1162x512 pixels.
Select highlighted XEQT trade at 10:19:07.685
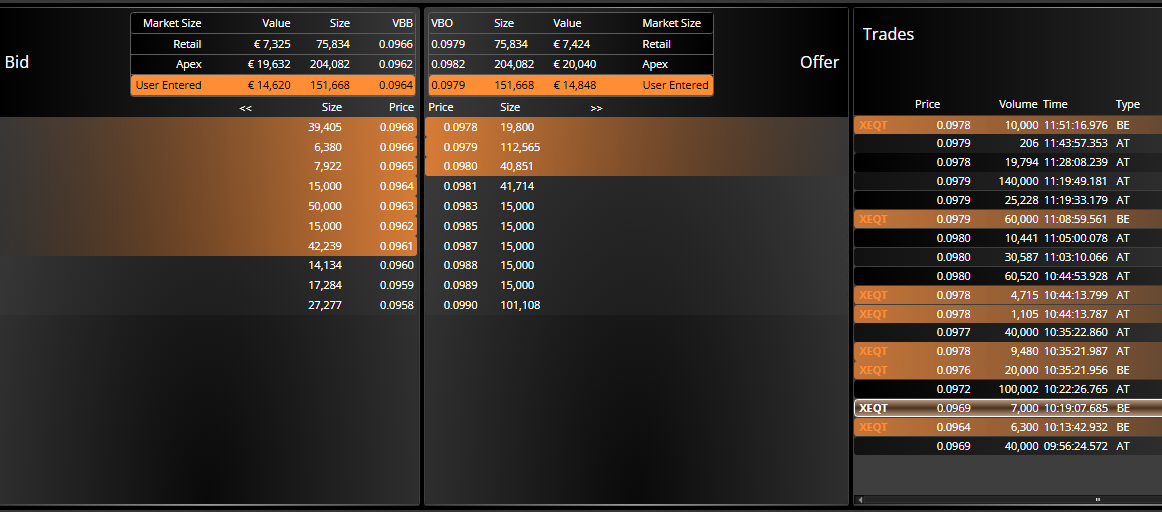click(1008, 408)
